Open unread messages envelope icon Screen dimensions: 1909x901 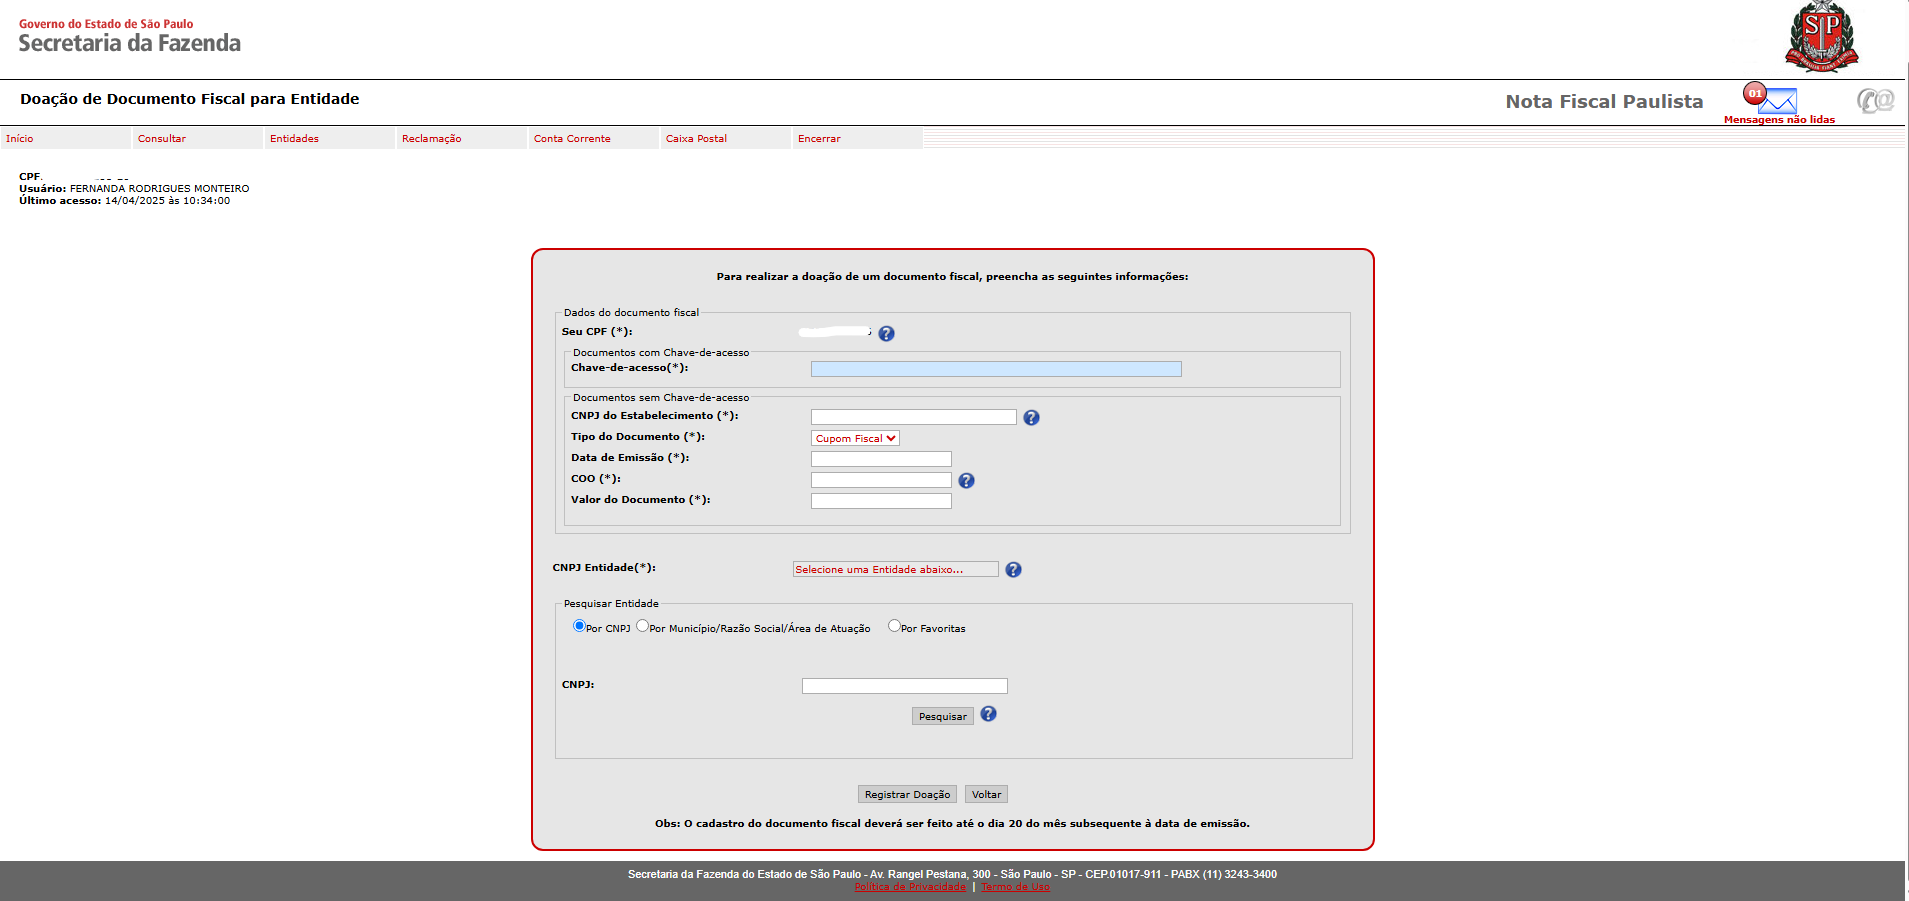(1776, 100)
